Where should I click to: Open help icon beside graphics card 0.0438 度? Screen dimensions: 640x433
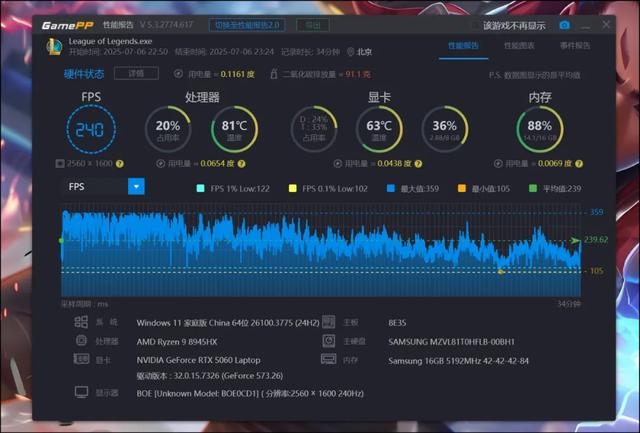click(418, 164)
